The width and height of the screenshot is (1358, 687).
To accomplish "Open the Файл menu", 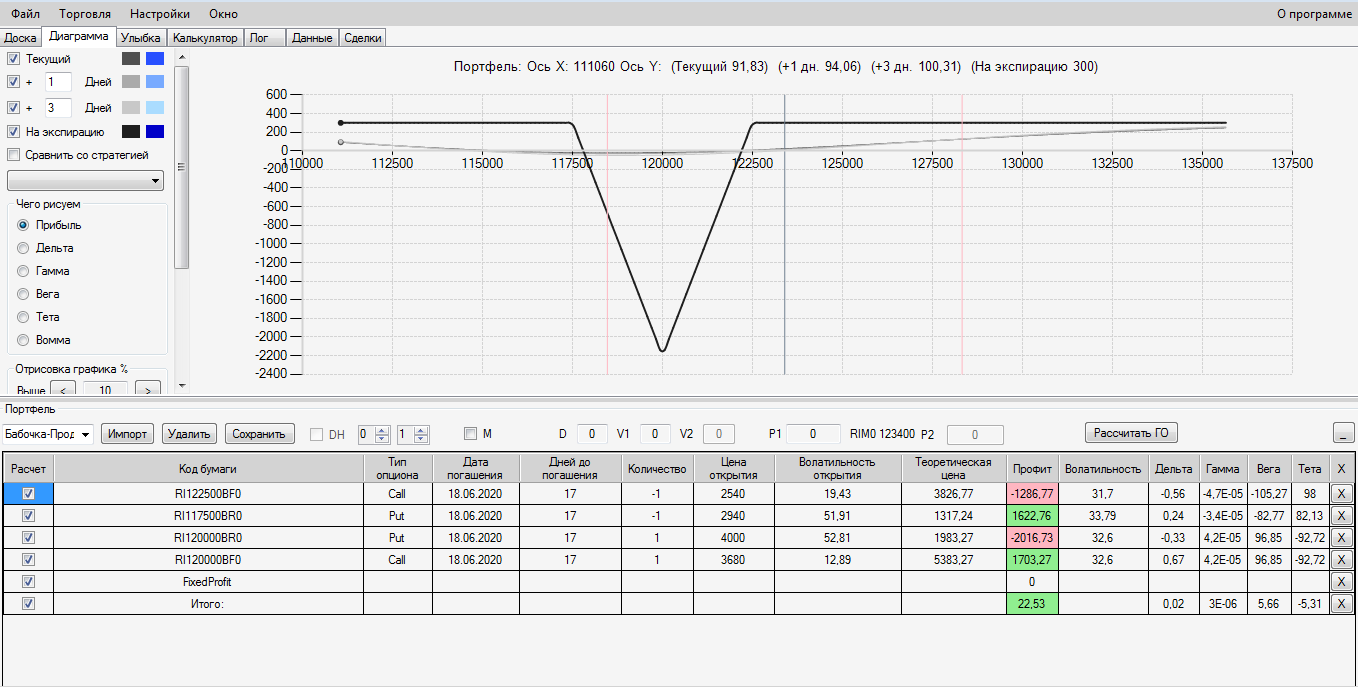I will 26,14.
